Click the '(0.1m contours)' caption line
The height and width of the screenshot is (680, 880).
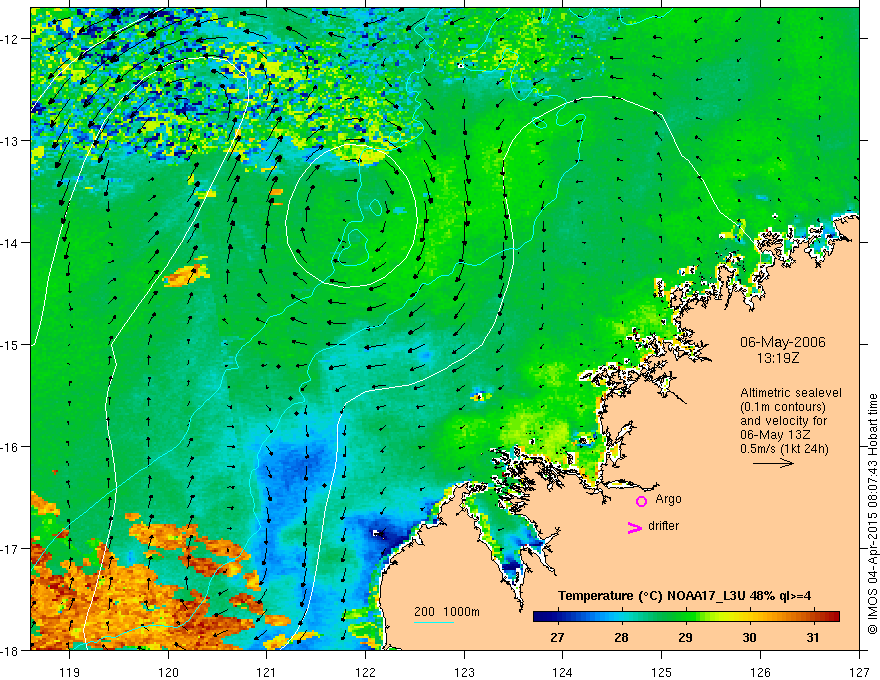point(782,407)
